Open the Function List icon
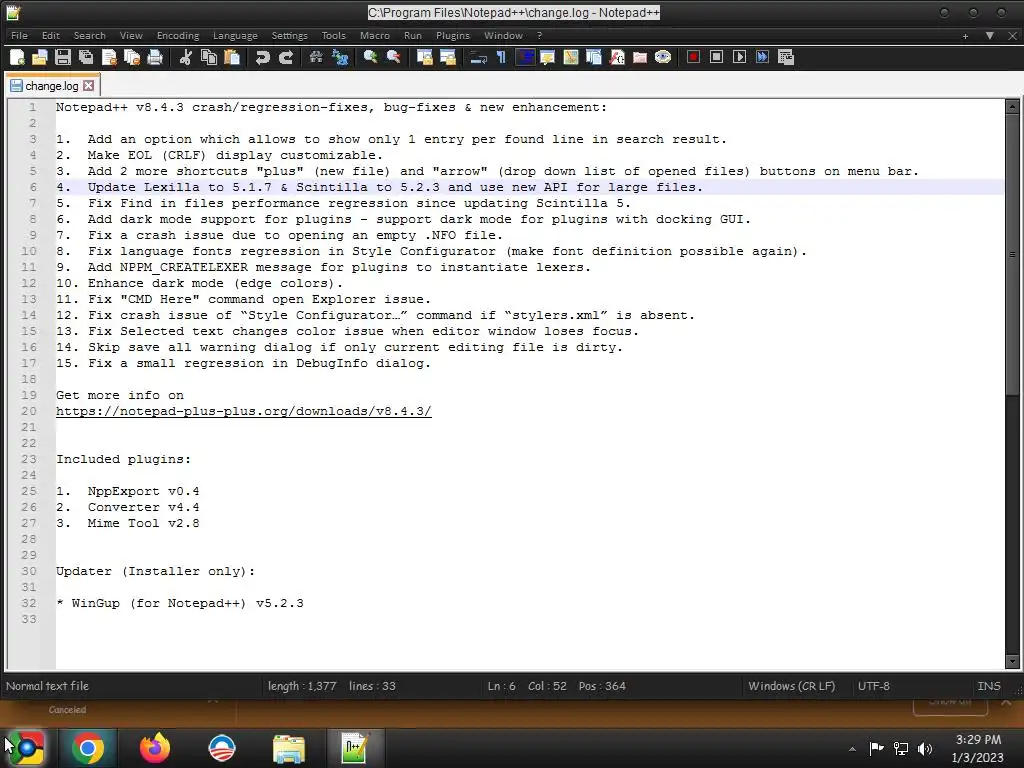The height and width of the screenshot is (768, 1024). [x=616, y=57]
